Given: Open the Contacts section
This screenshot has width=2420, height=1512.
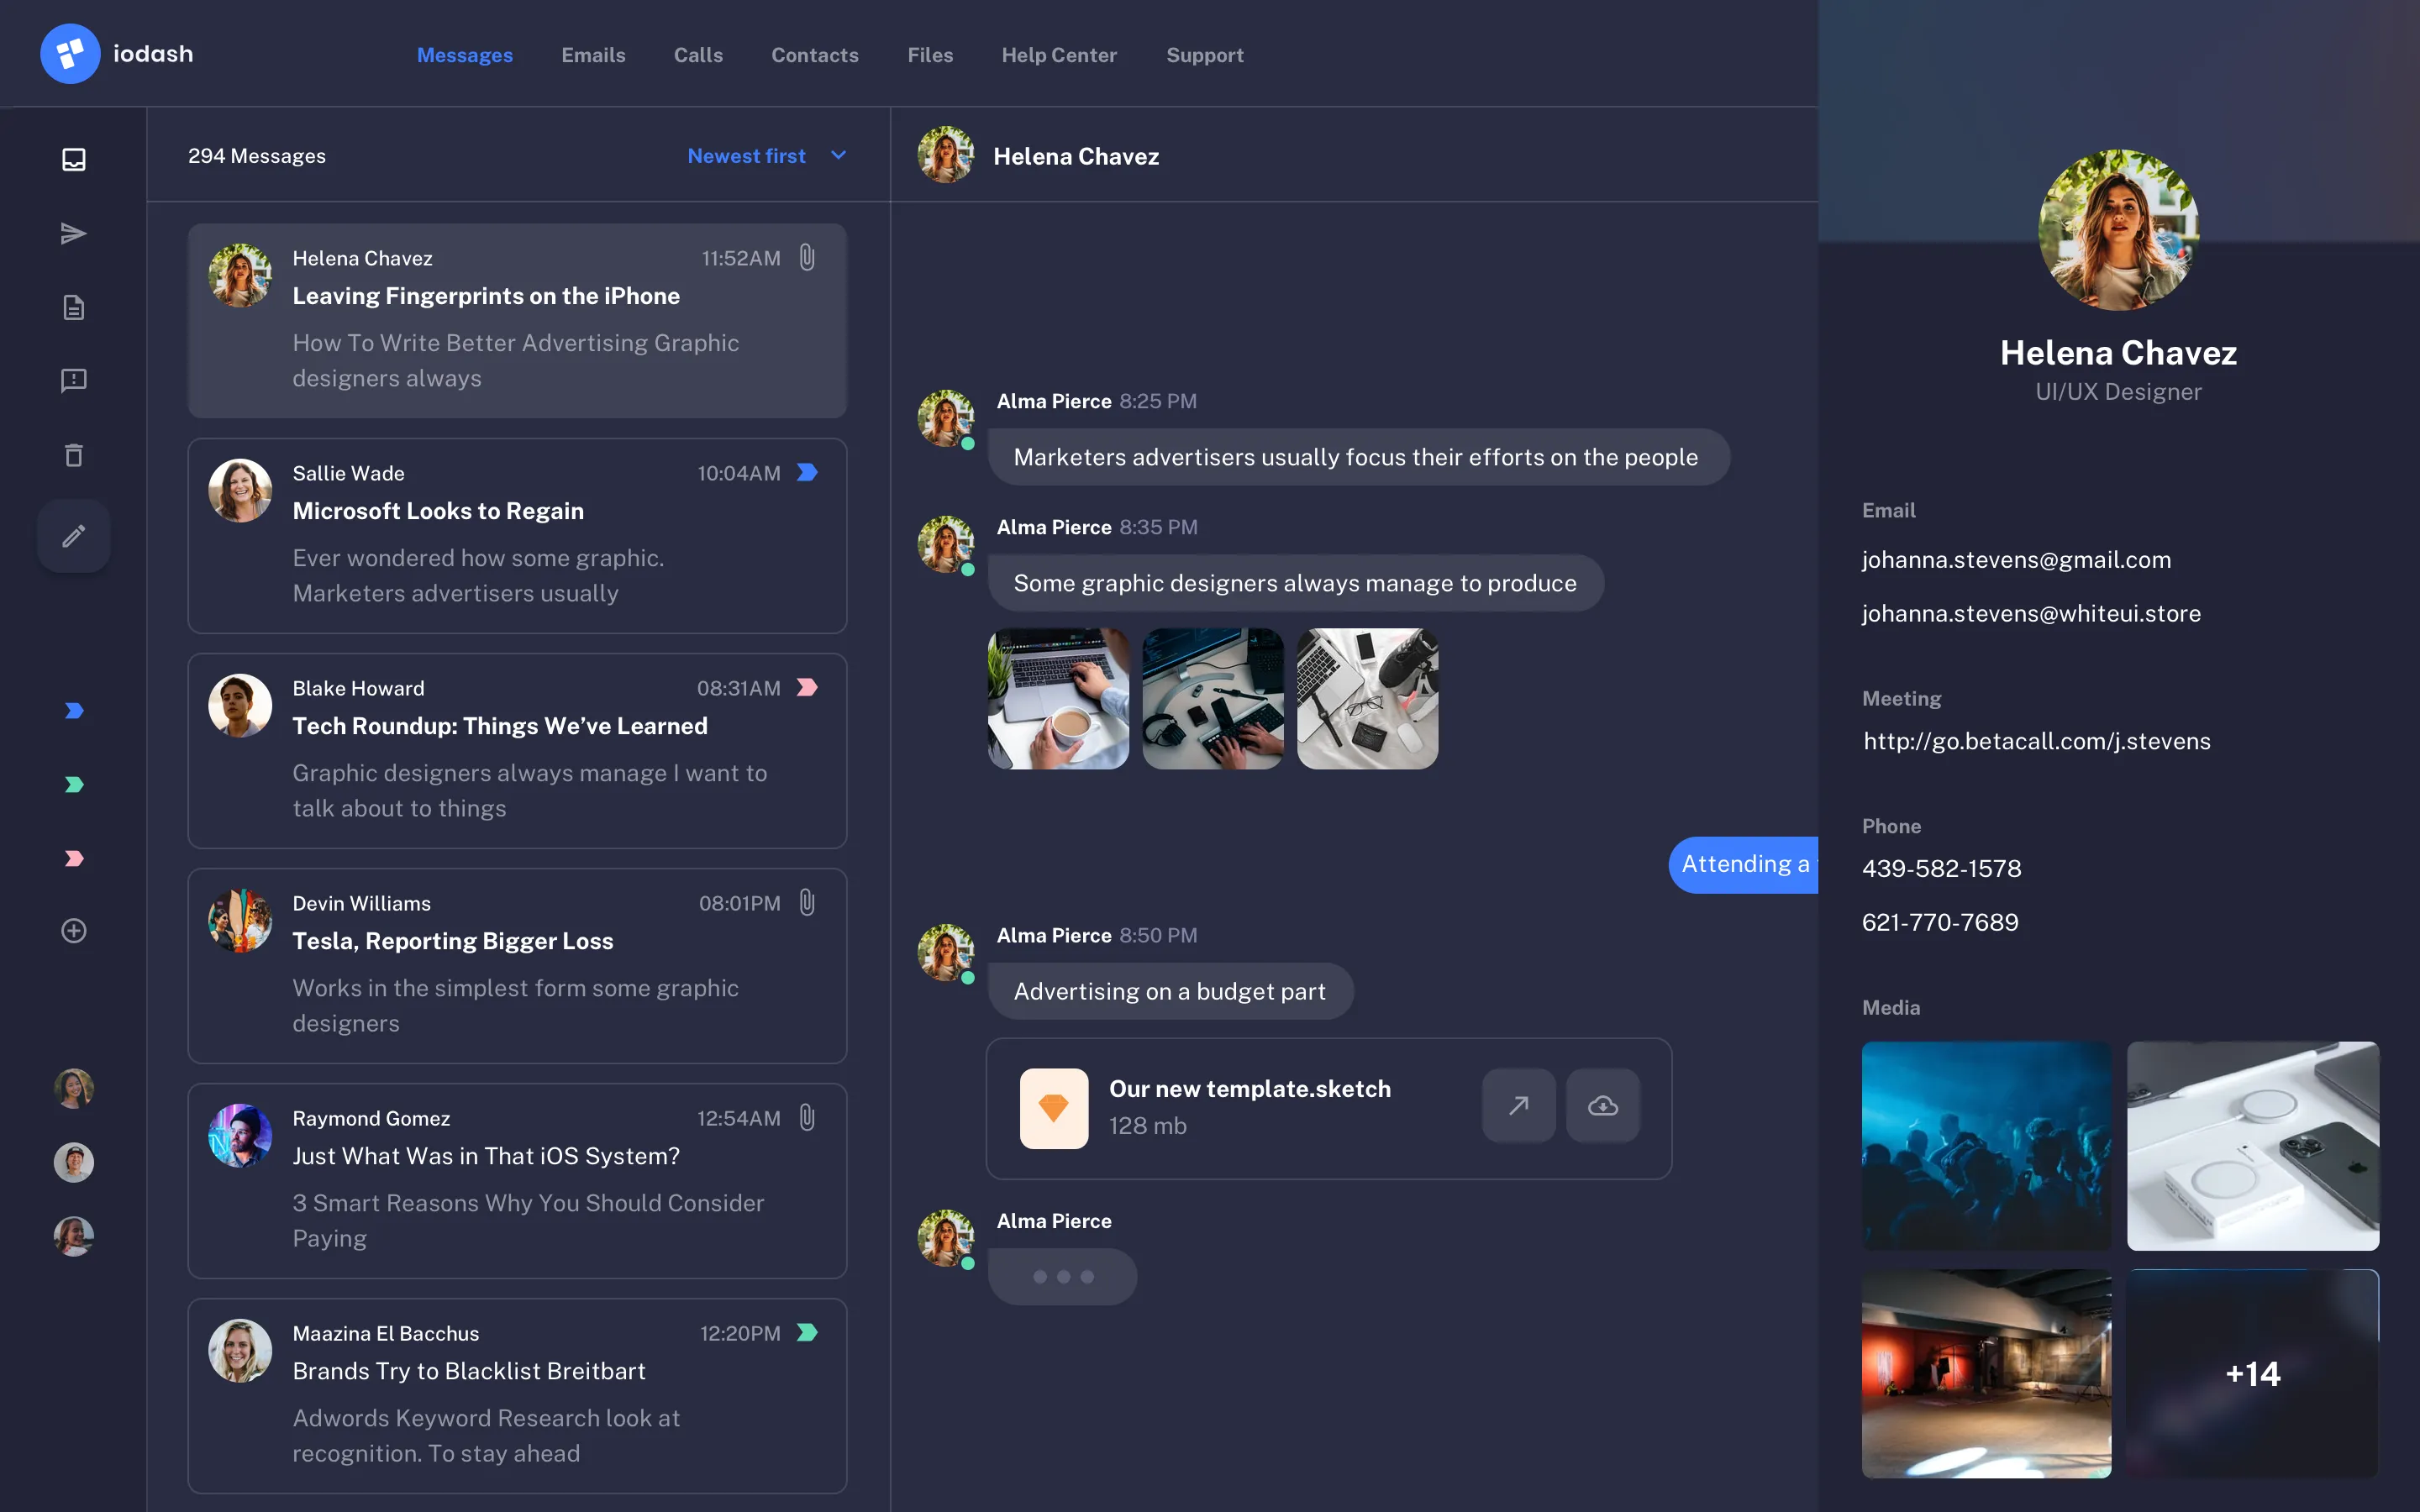Looking at the screenshot, I should coord(815,55).
